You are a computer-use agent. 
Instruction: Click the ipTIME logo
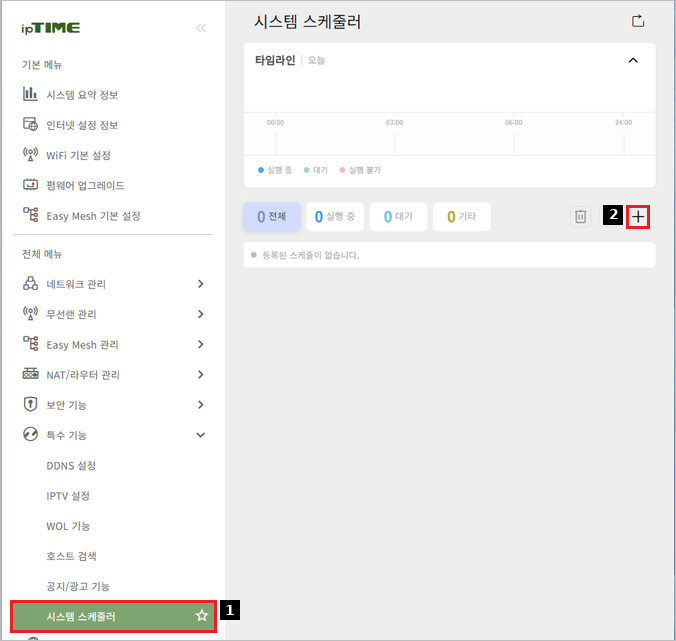point(50,28)
